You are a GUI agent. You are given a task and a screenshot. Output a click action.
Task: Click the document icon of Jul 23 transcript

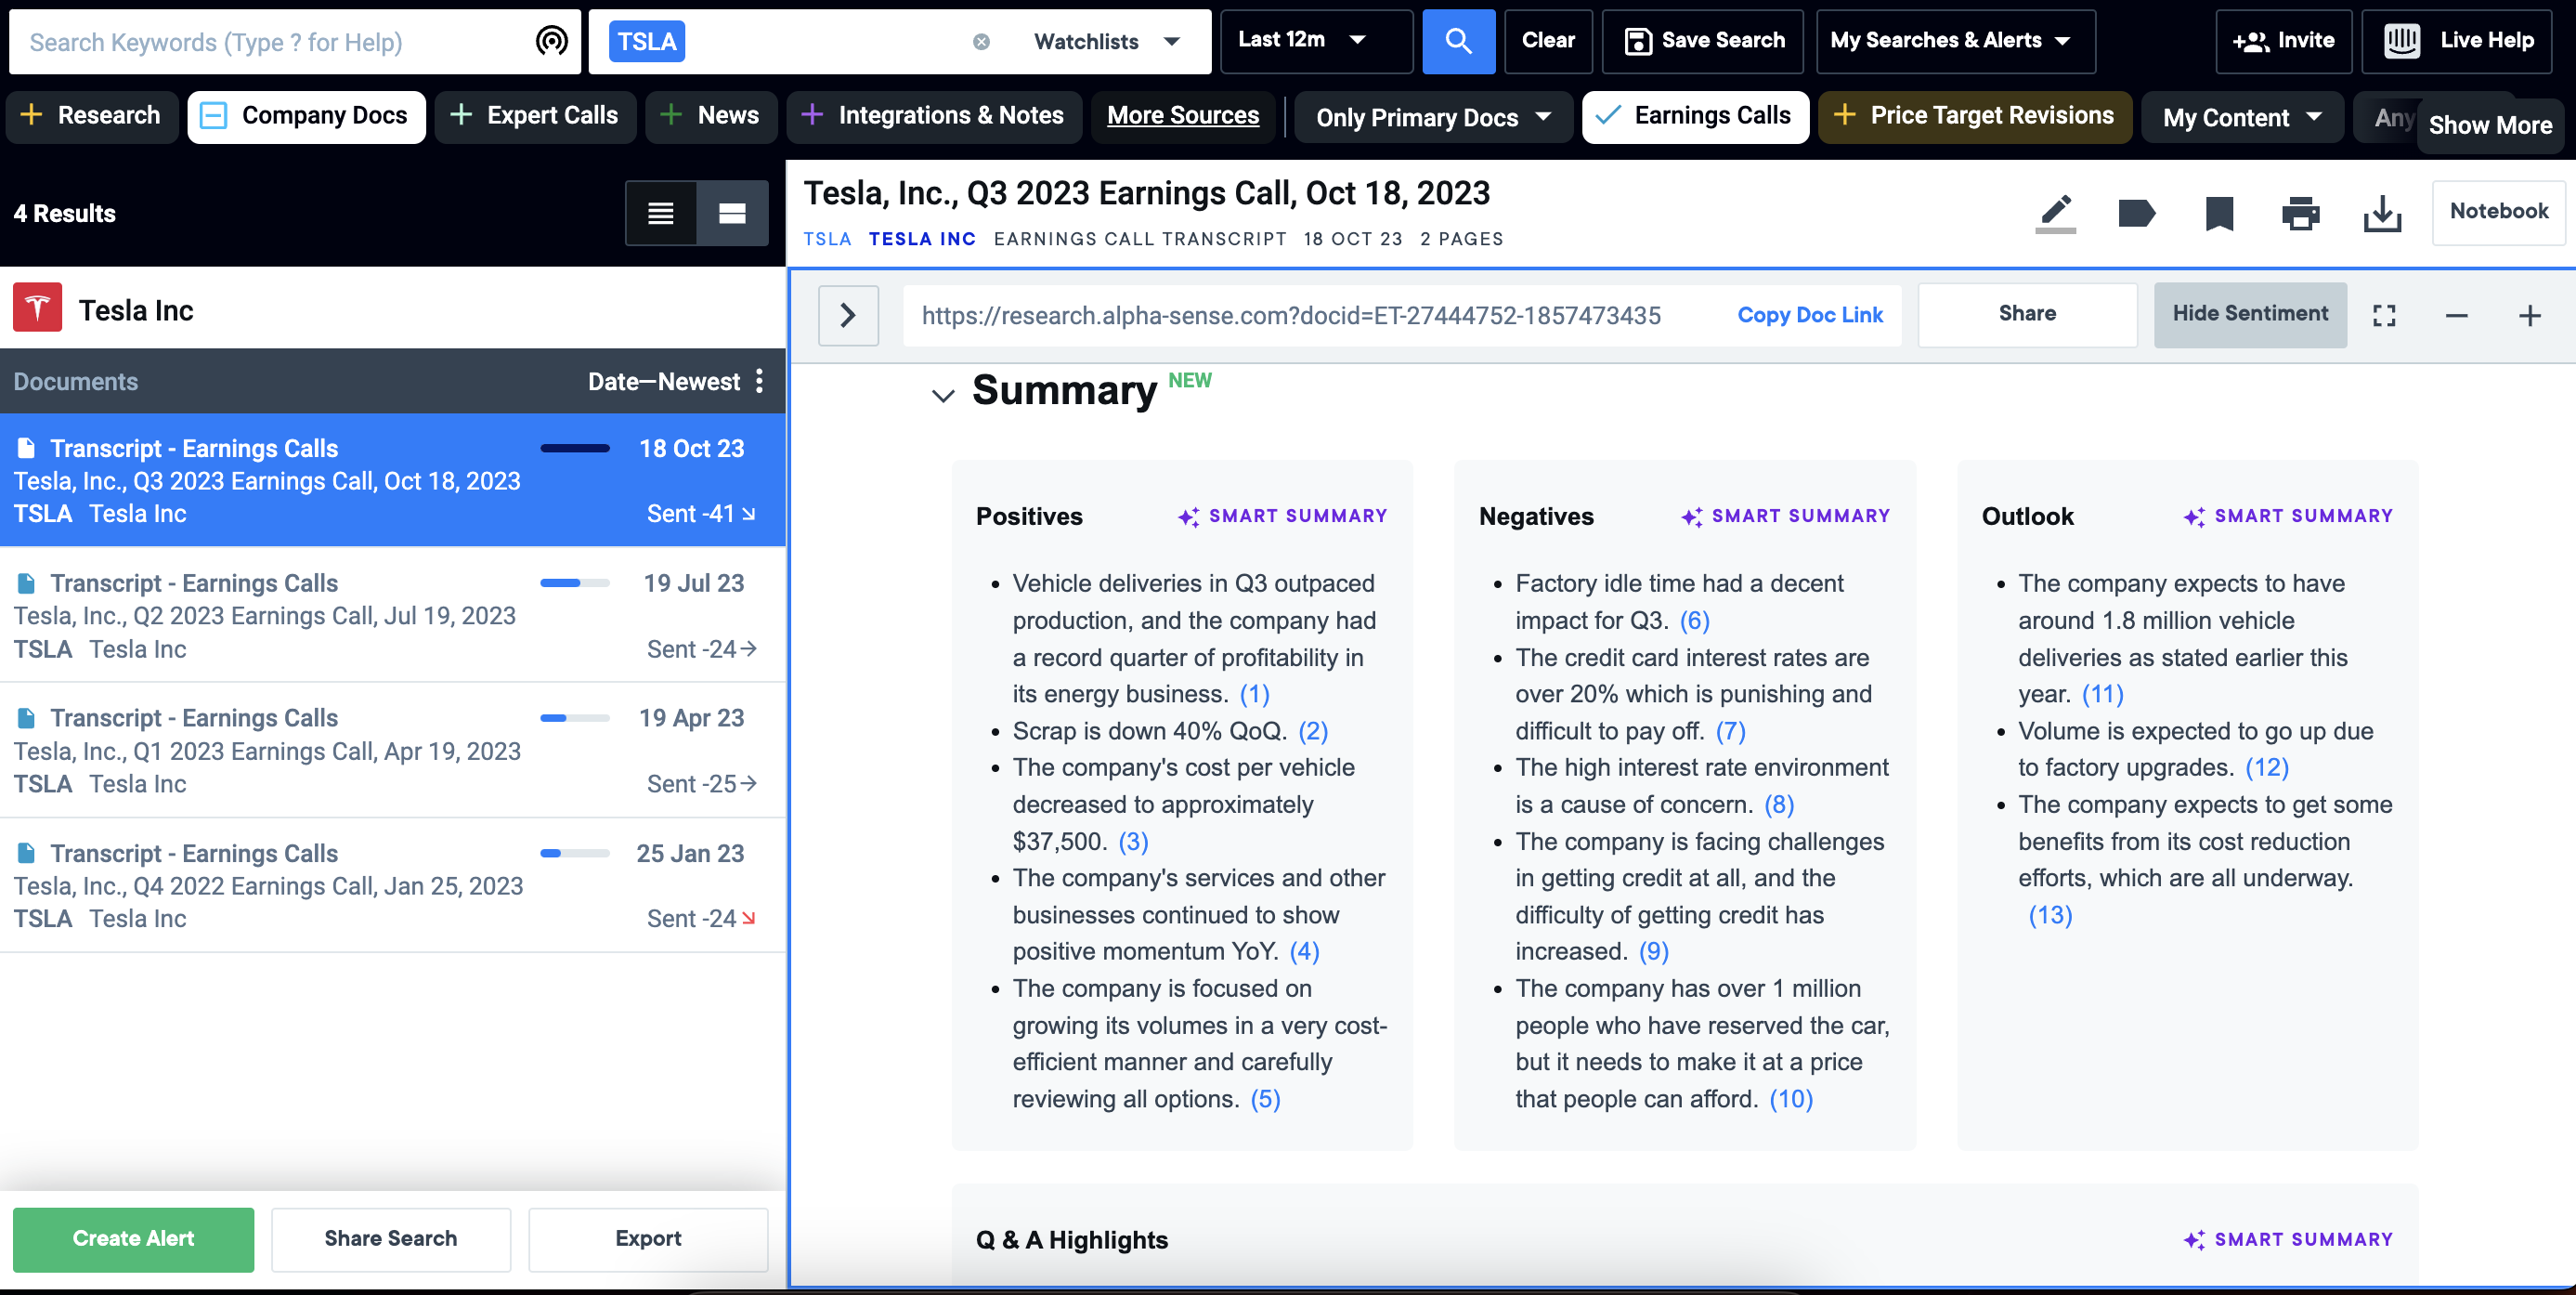(27, 583)
